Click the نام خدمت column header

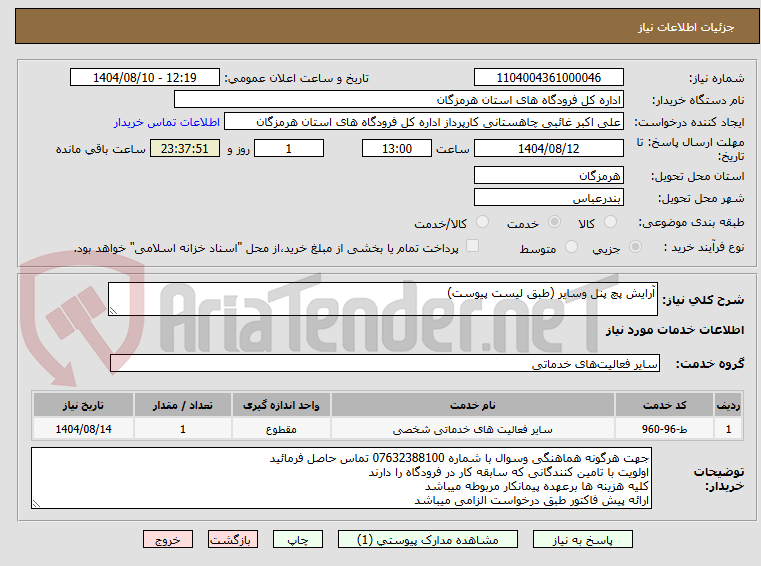[472, 405]
